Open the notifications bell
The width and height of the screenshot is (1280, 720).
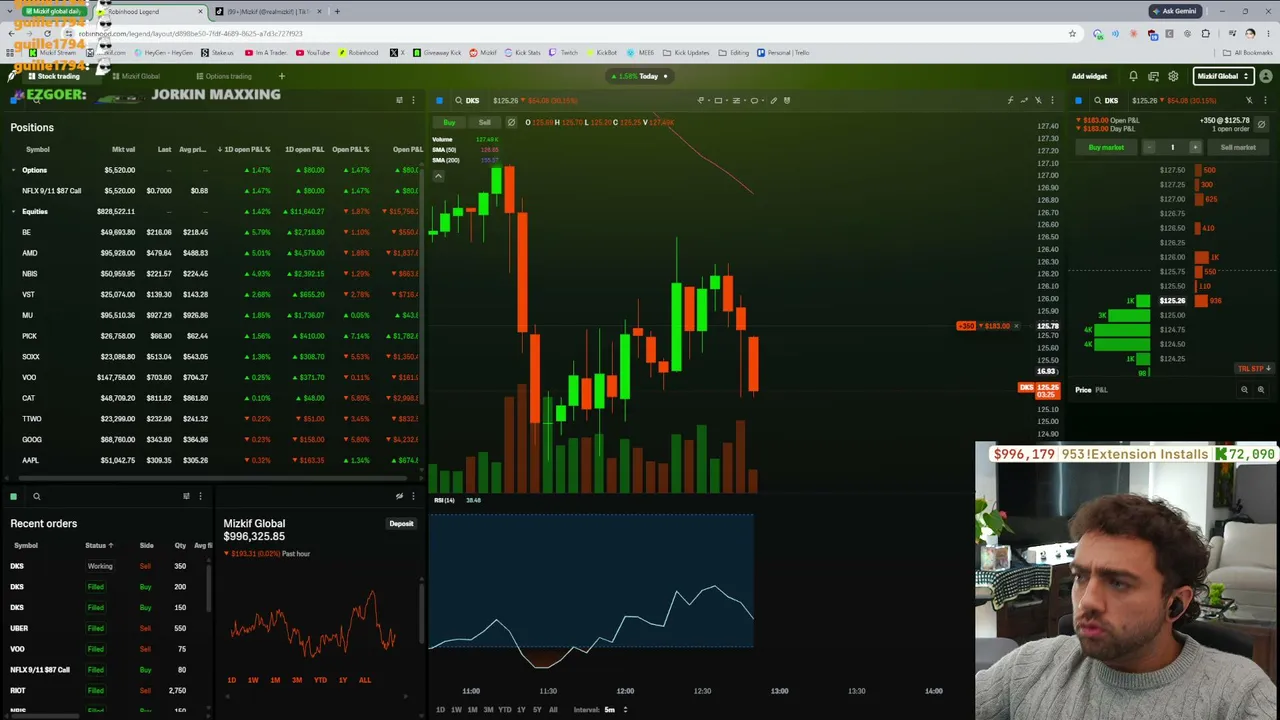pyautogui.click(x=1133, y=76)
